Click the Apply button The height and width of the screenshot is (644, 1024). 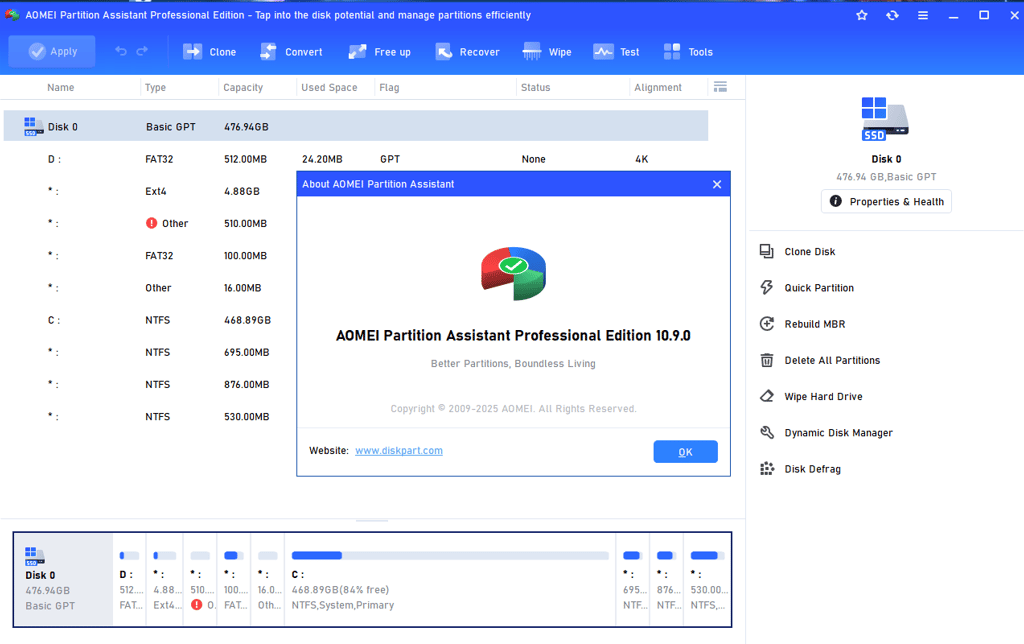click(52, 52)
